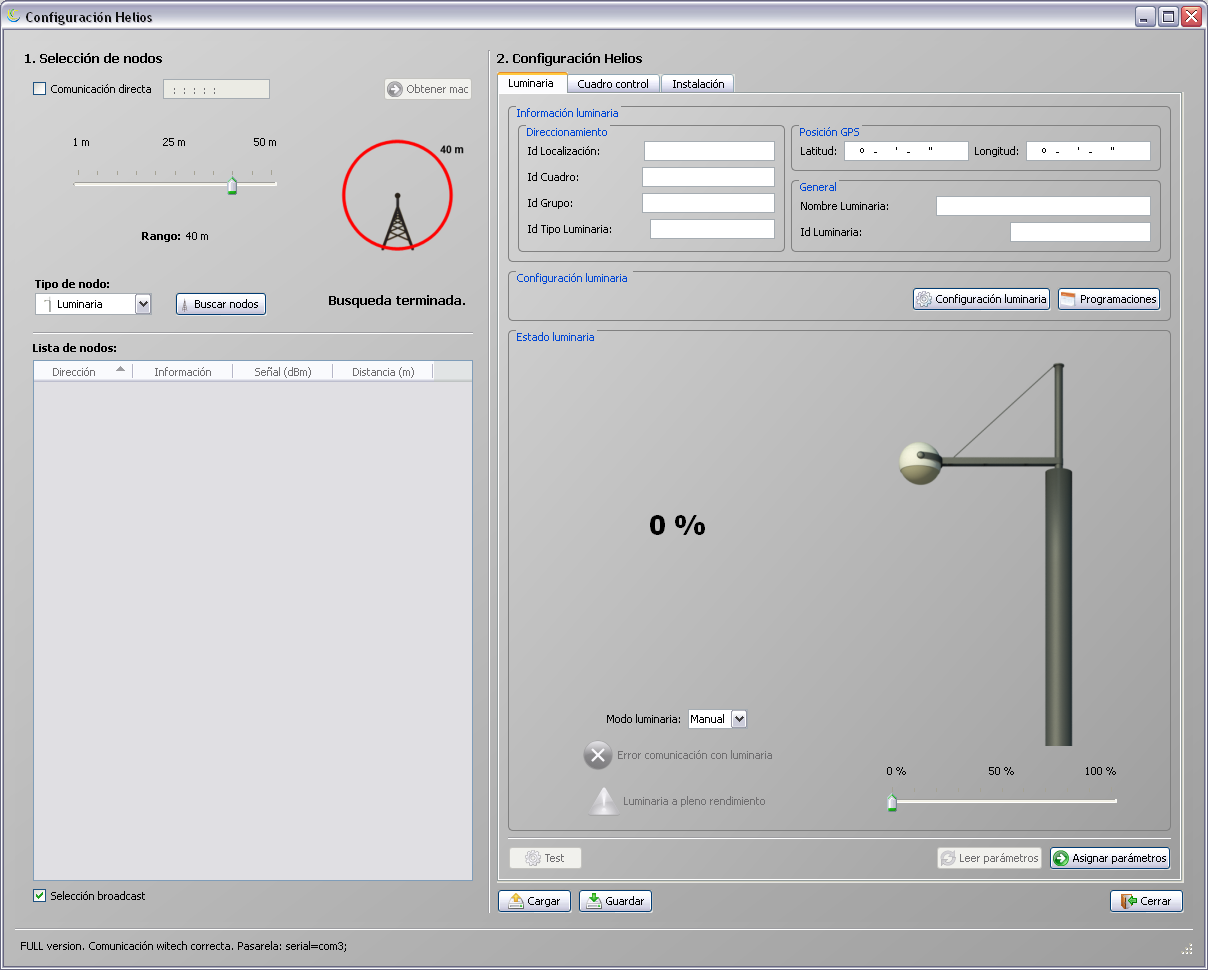Maximize the Configuración Helios window

(x=1168, y=17)
